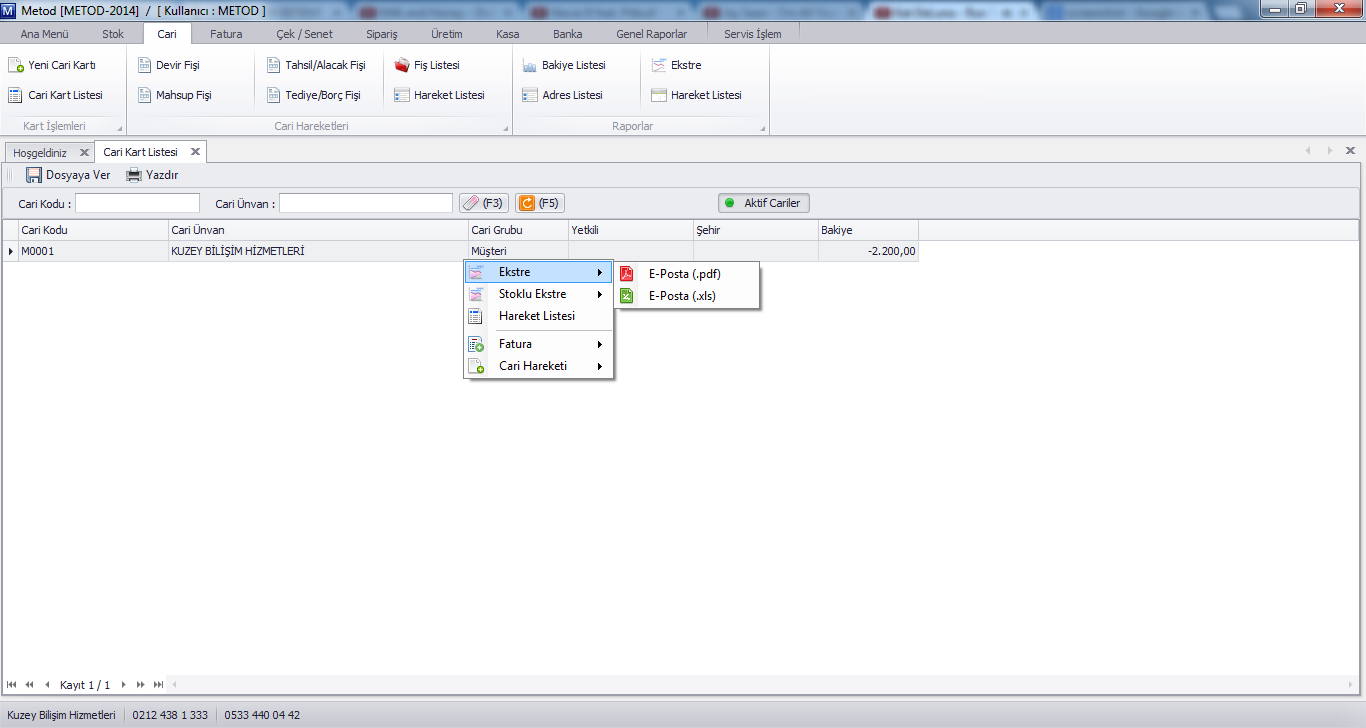
Task: Click the Fiş Listesi icon
Action: pyautogui.click(x=402, y=65)
